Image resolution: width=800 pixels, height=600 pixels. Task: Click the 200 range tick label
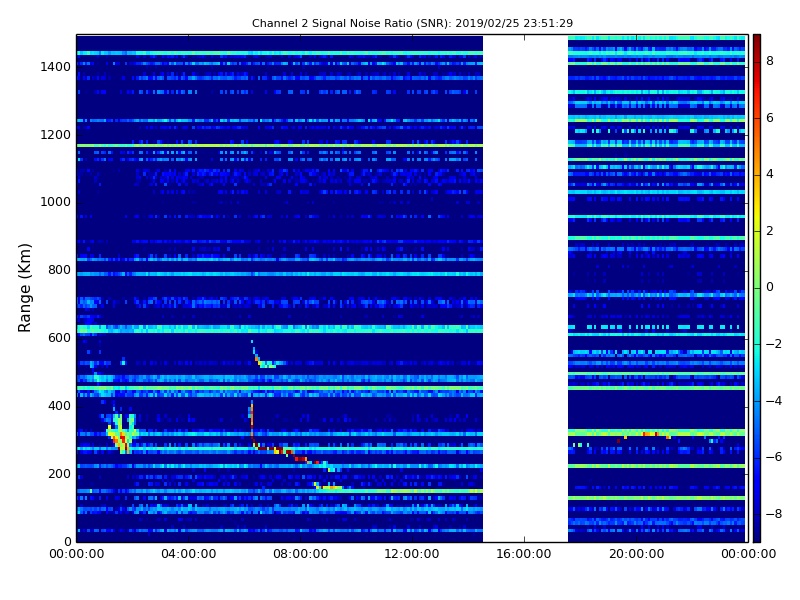click(x=59, y=473)
